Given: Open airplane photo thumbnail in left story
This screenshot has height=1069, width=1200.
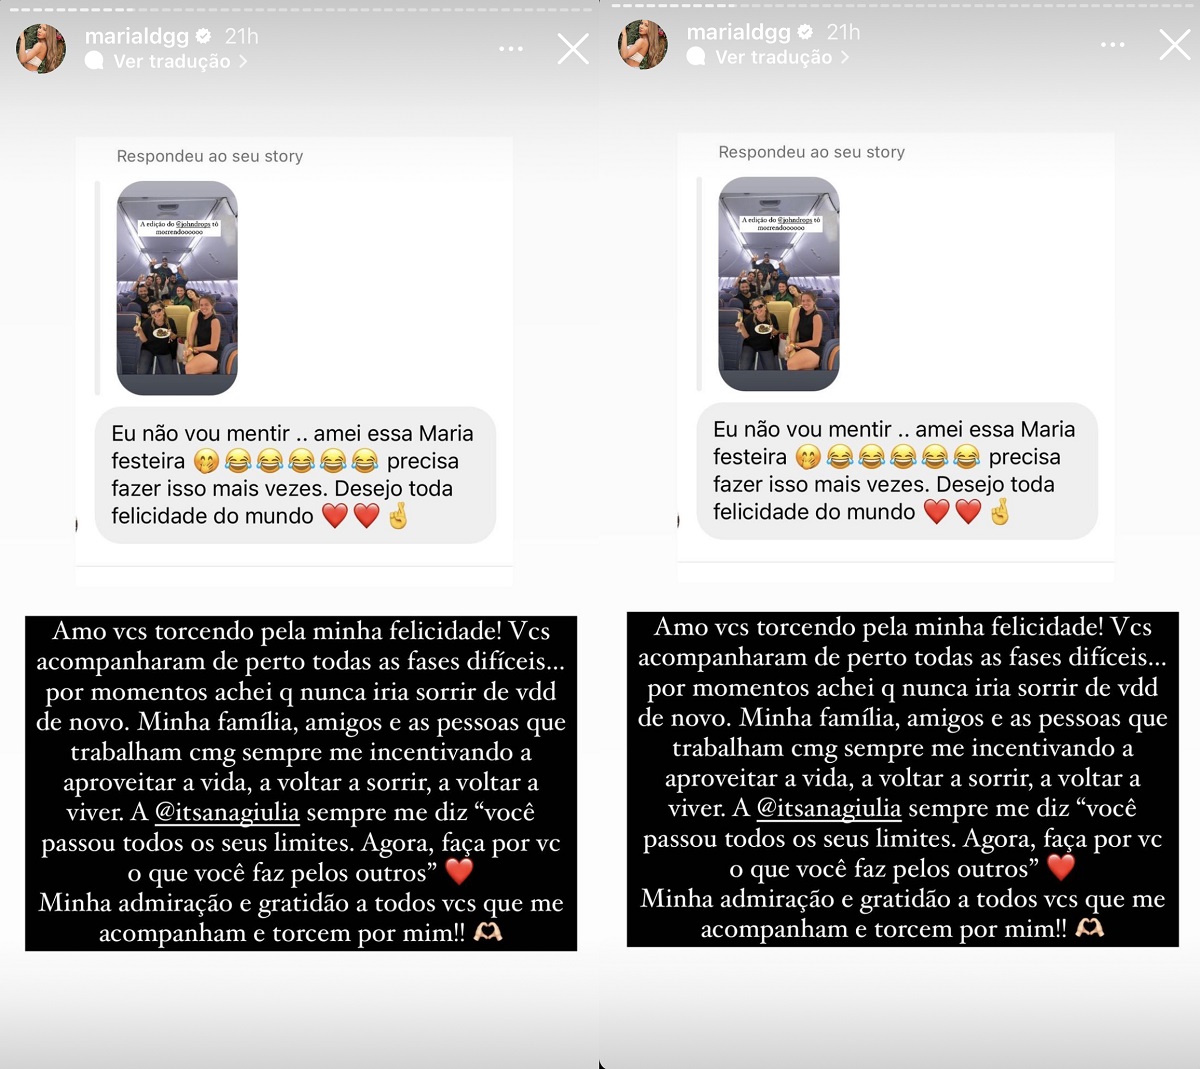Looking at the screenshot, I should (177, 288).
